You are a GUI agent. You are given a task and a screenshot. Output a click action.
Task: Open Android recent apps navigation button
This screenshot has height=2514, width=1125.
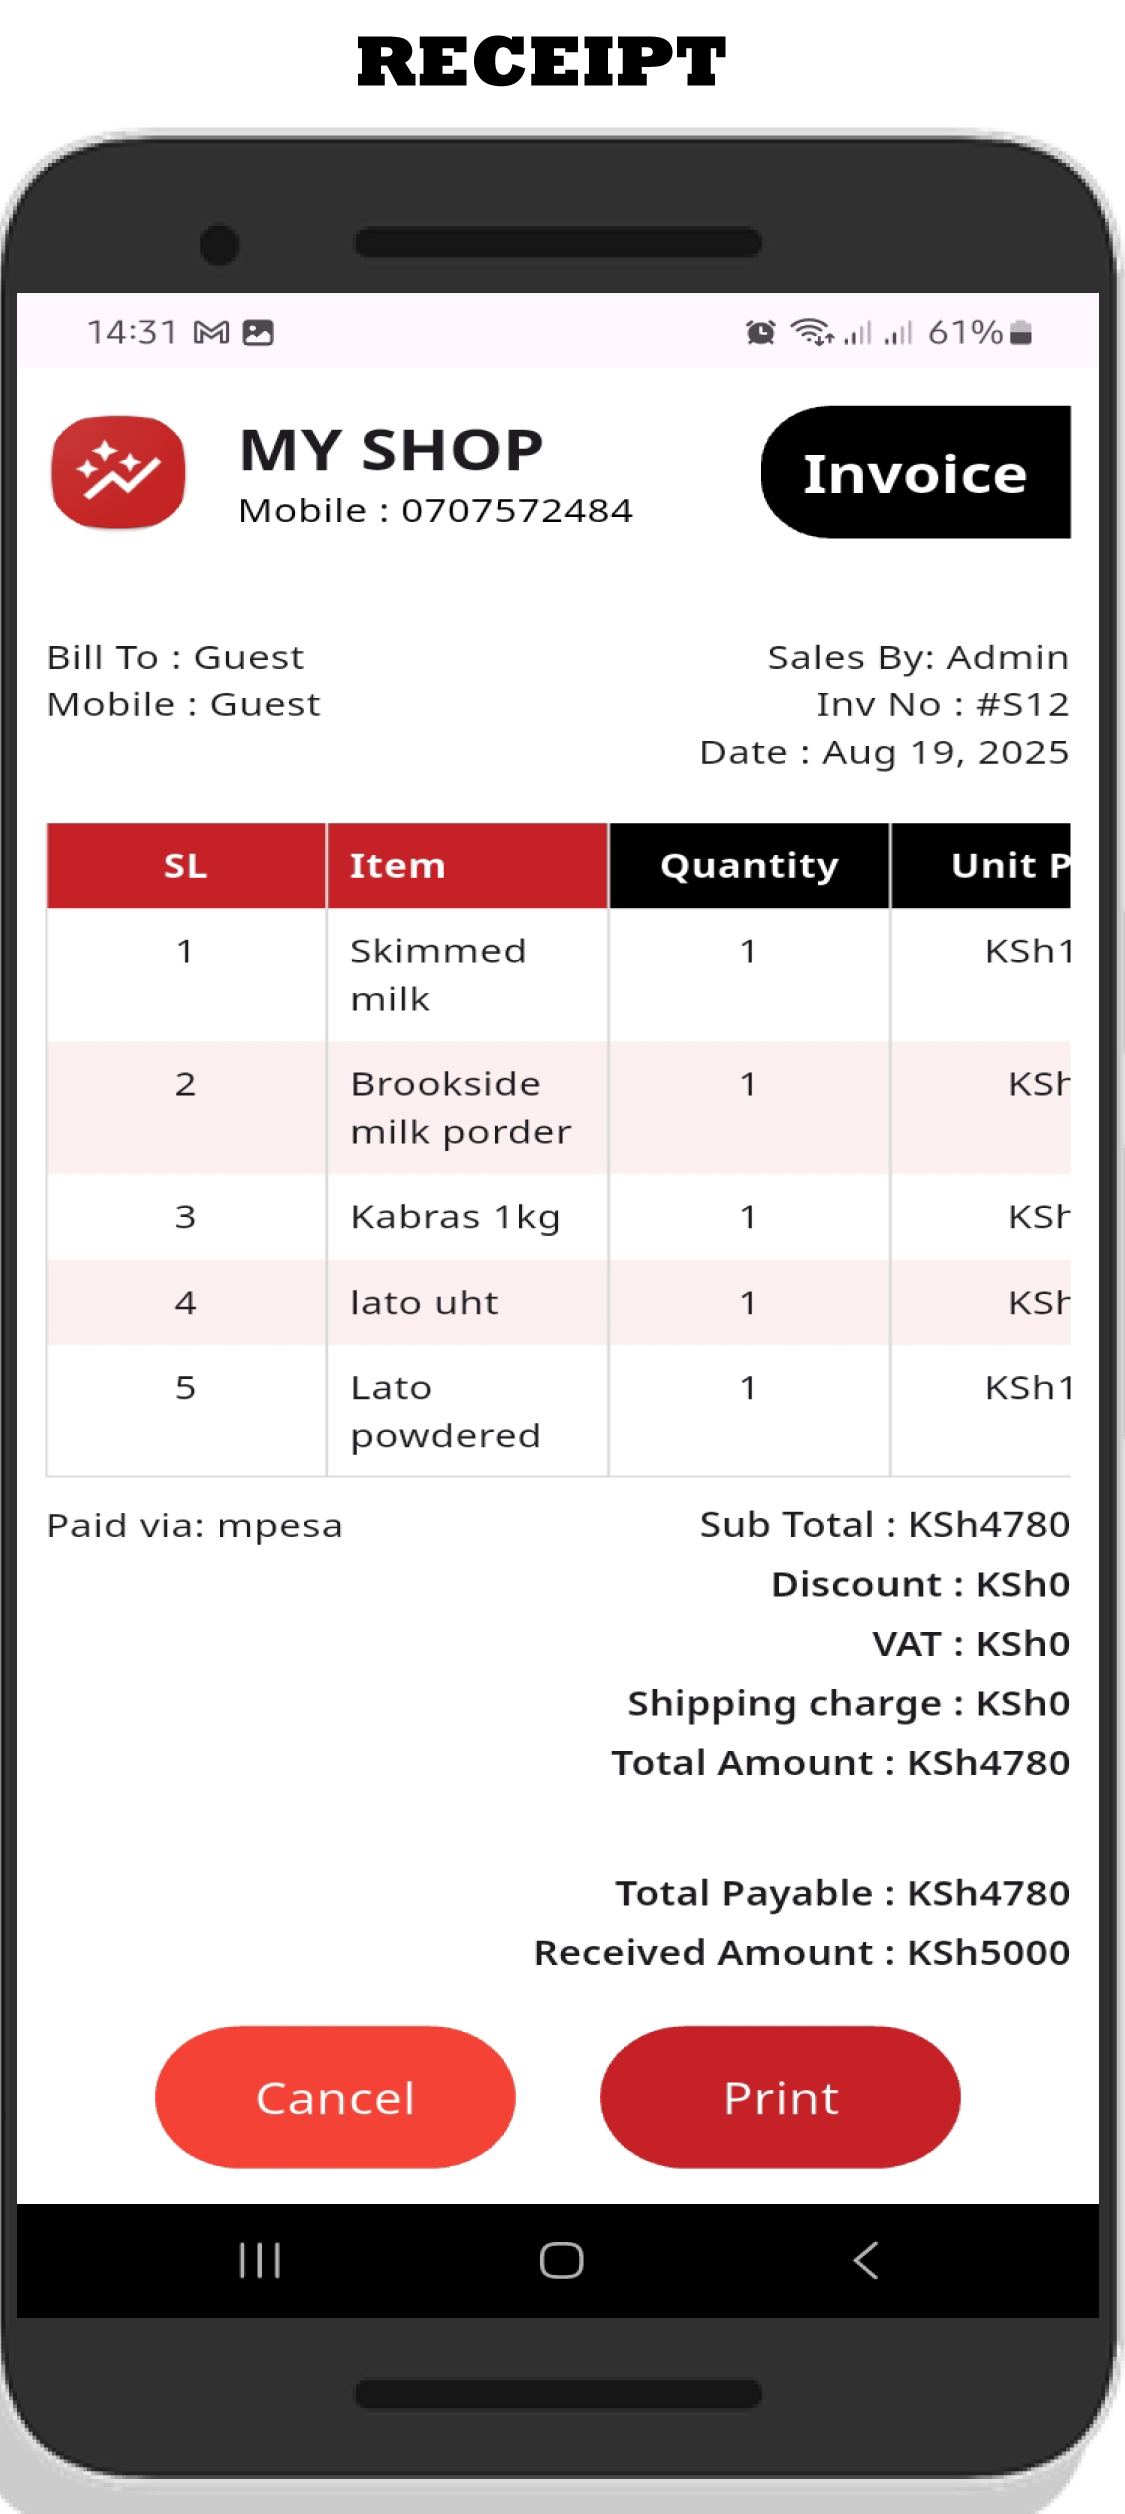[x=260, y=2260]
